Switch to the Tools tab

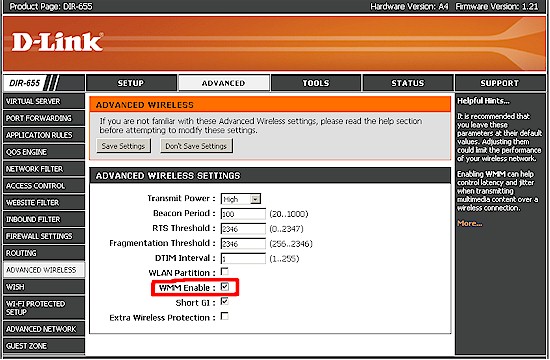pyautogui.click(x=316, y=83)
